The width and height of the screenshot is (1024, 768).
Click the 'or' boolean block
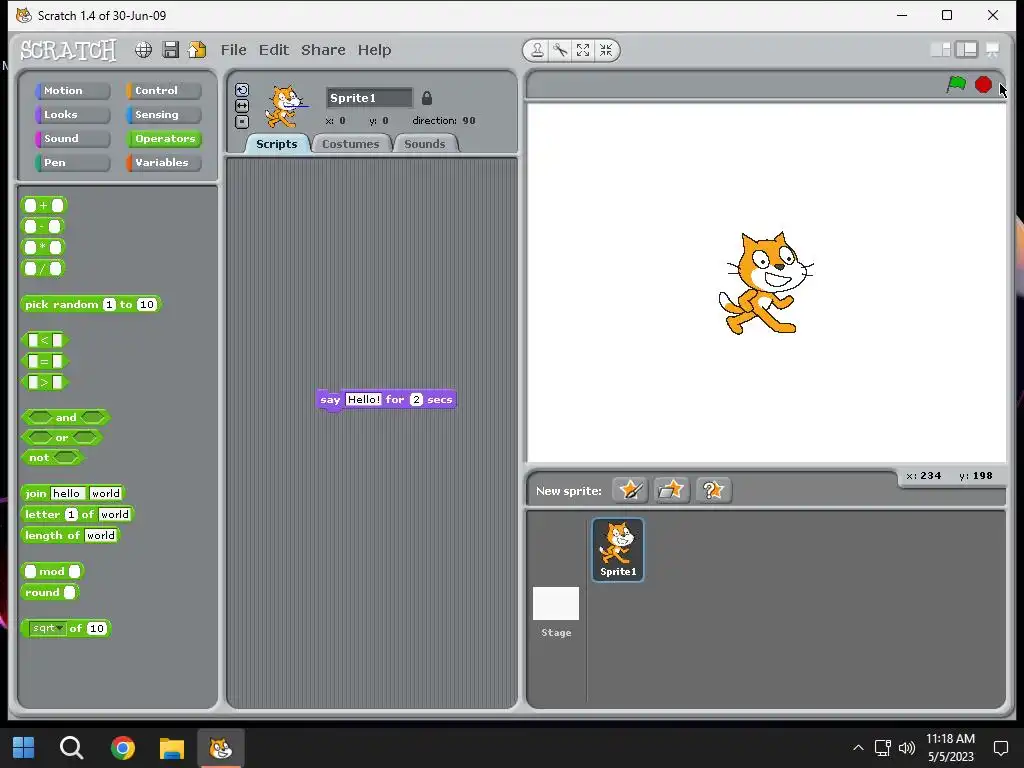click(61, 438)
